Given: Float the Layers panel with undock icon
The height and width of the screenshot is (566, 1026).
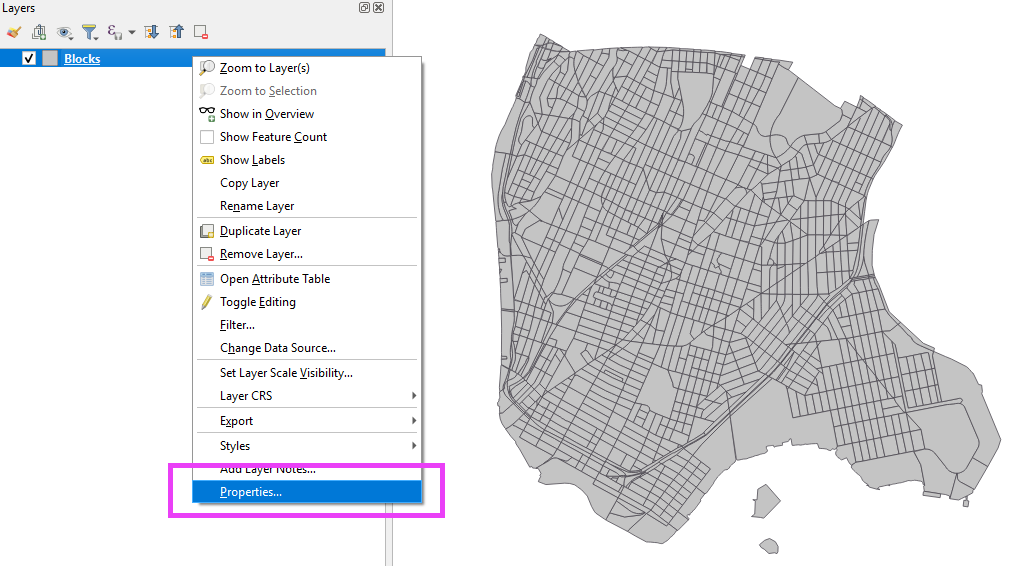Looking at the screenshot, I should (364, 8).
